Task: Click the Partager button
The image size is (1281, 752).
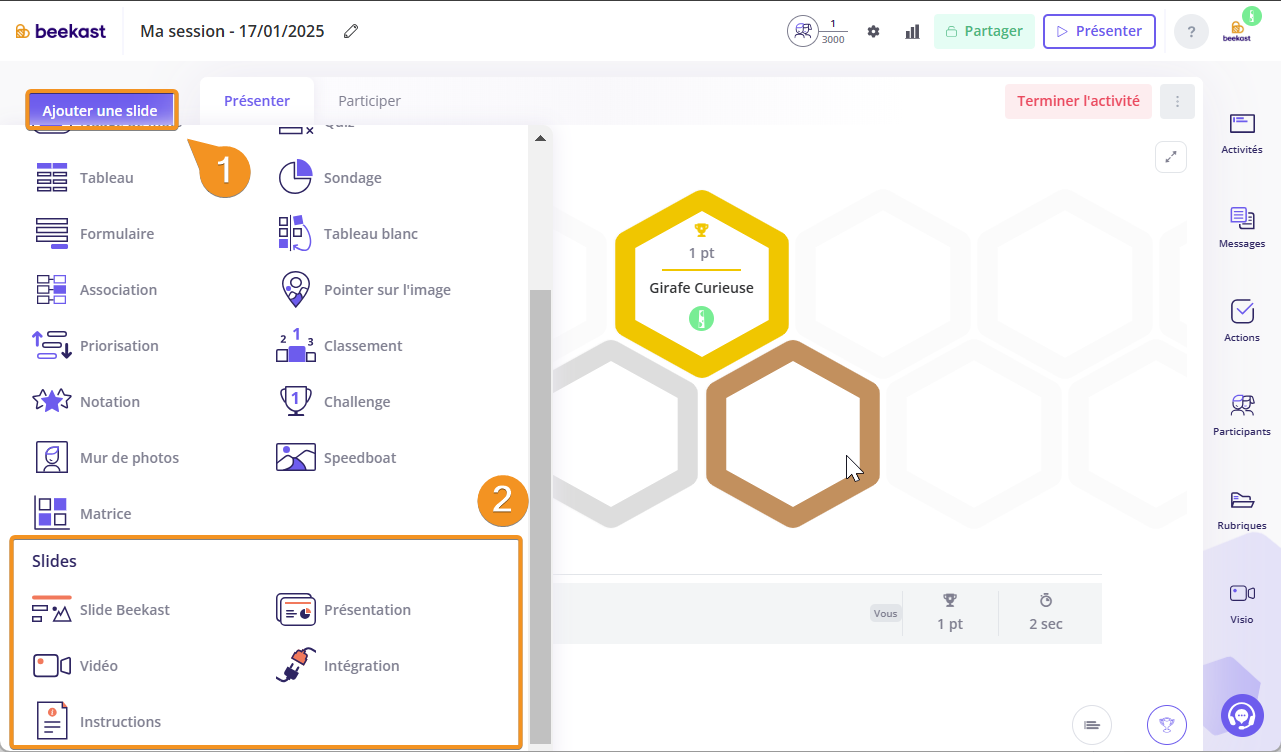Action: point(984,31)
